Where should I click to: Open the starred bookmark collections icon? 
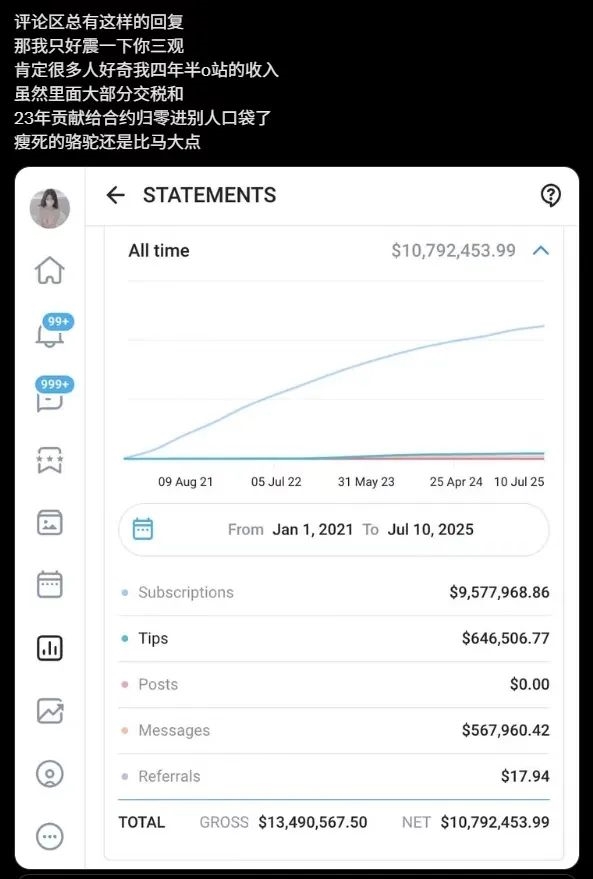[x=50, y=460]
